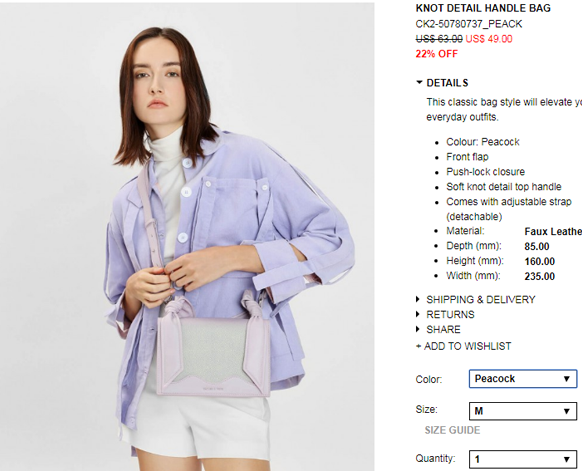Click the Knot Detail Handle Bag title

click(x=483, y=8)
